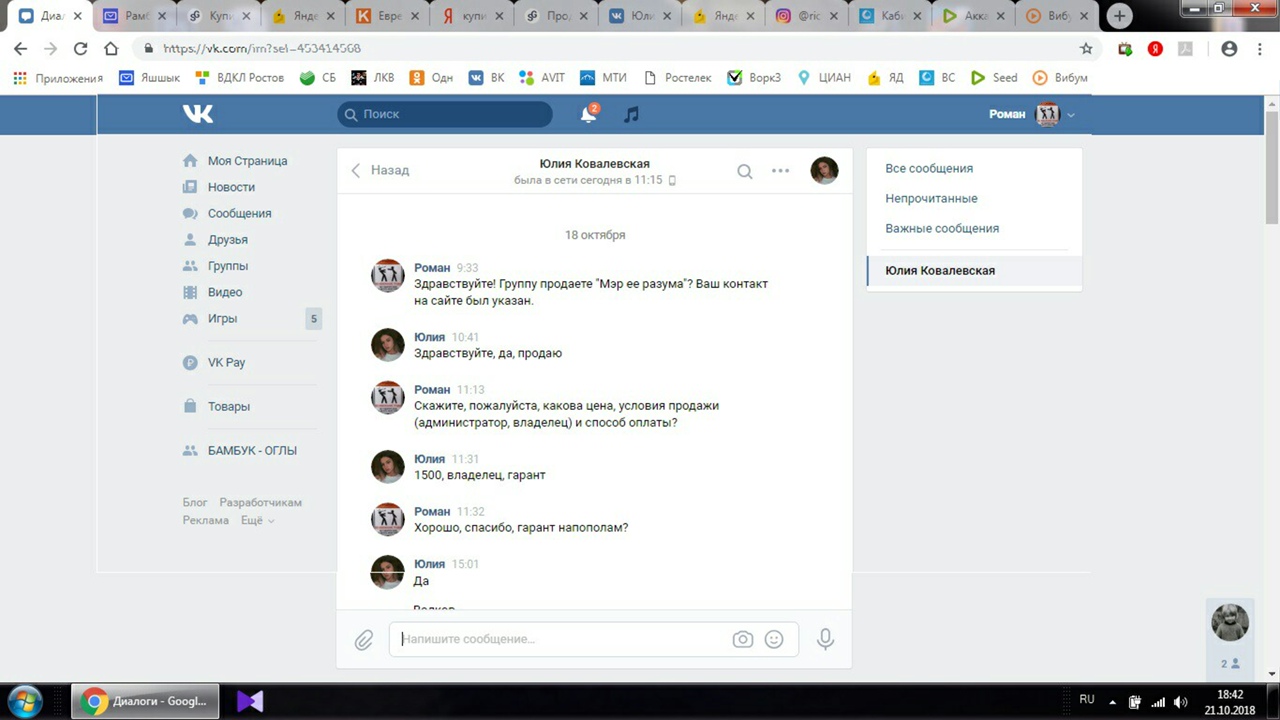Open the Windows Start button
The image size is (1280, 720).
click(x=25, y=701)
